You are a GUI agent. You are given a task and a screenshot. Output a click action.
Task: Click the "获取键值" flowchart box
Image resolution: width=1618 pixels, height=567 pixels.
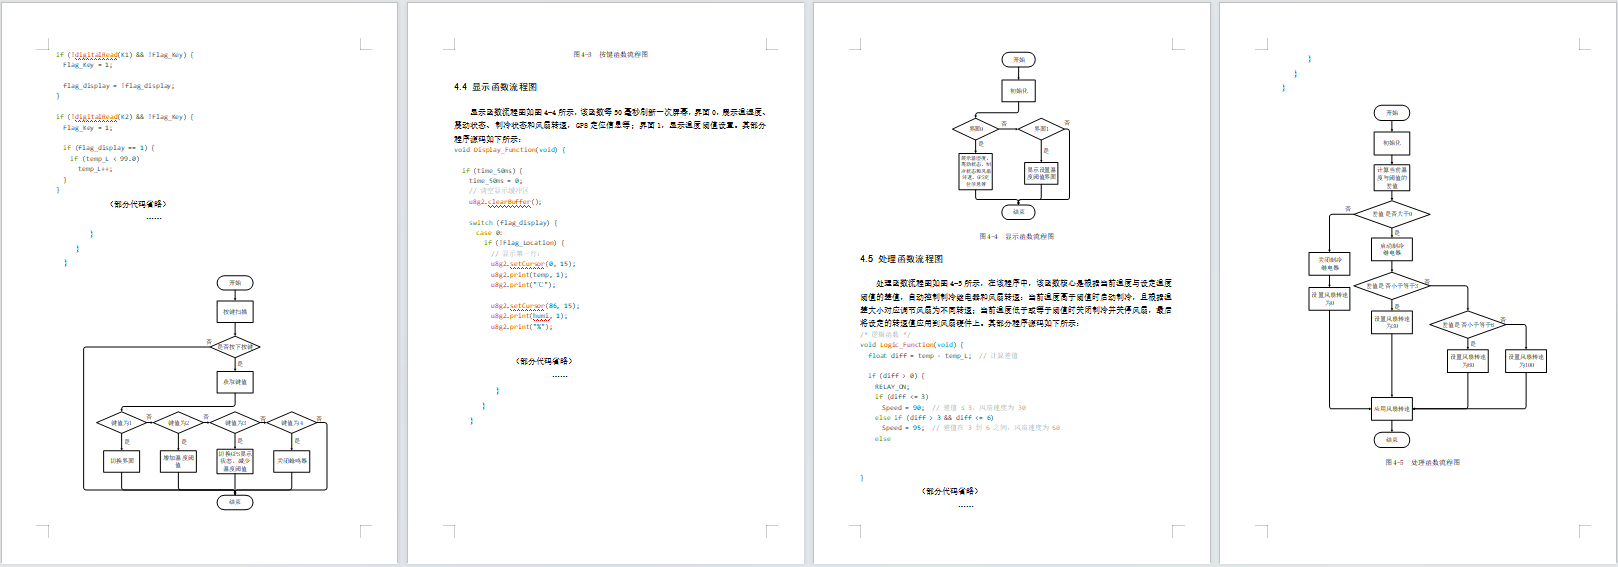coord(235,382)
